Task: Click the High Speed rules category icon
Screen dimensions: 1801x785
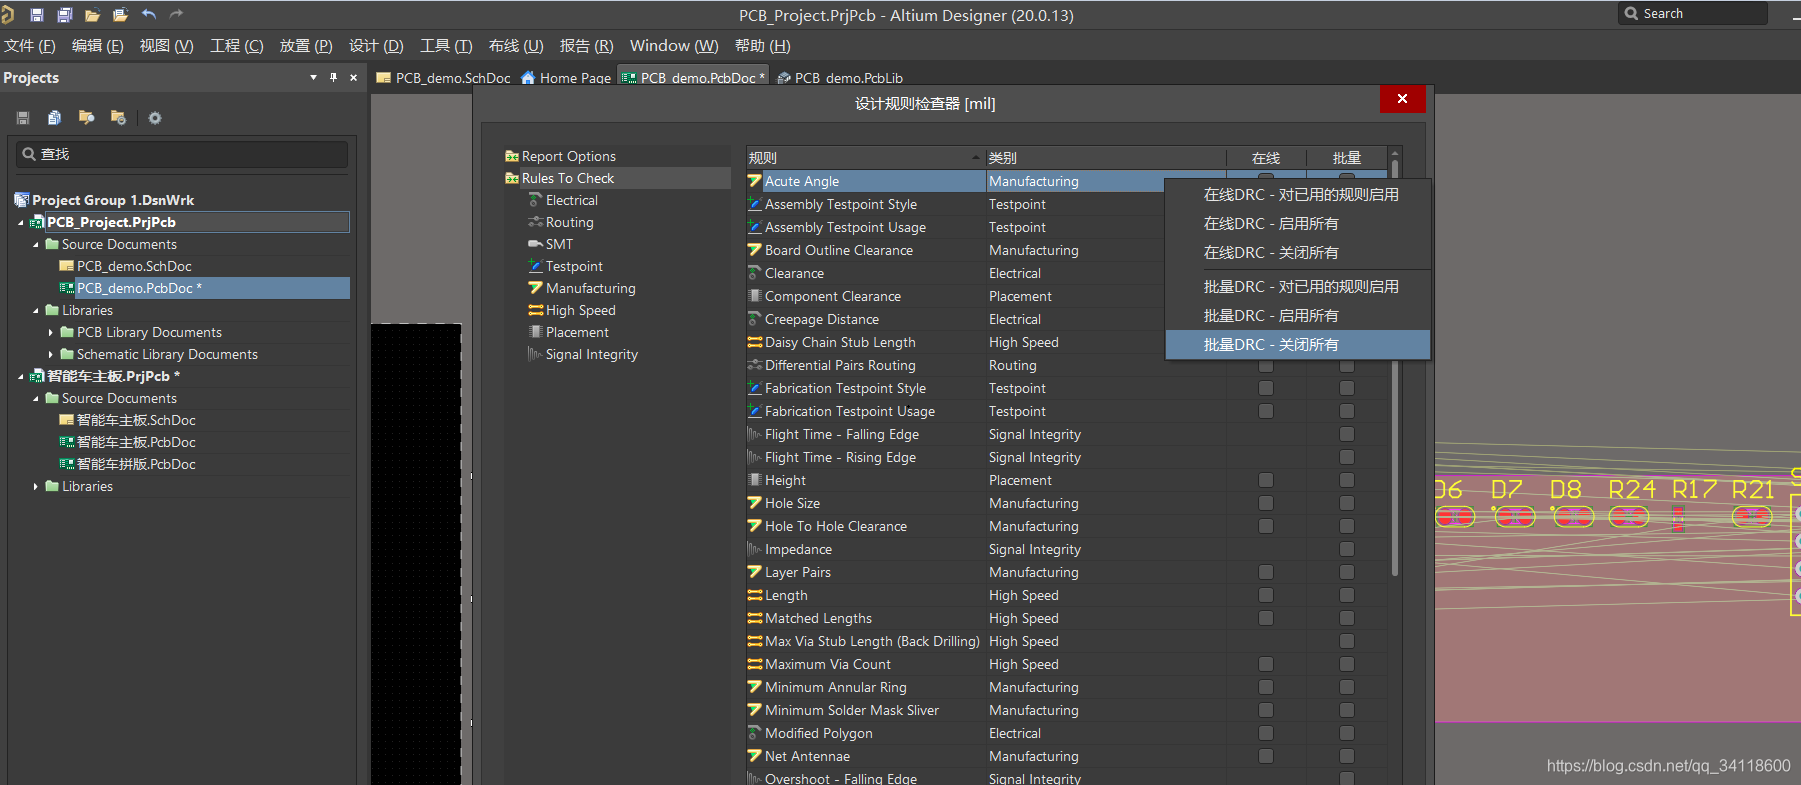Action: tap(535, 310)
